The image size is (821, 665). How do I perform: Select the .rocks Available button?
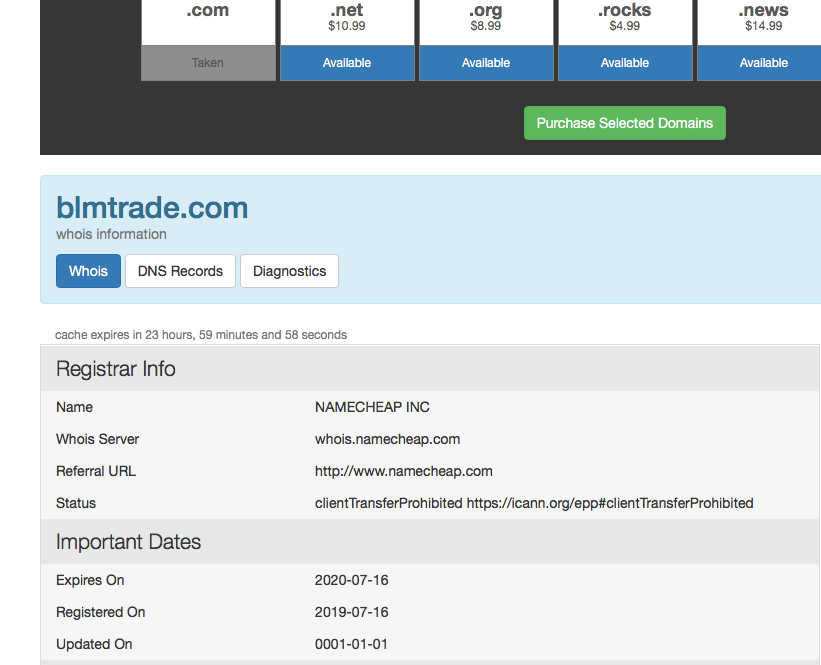625,63
